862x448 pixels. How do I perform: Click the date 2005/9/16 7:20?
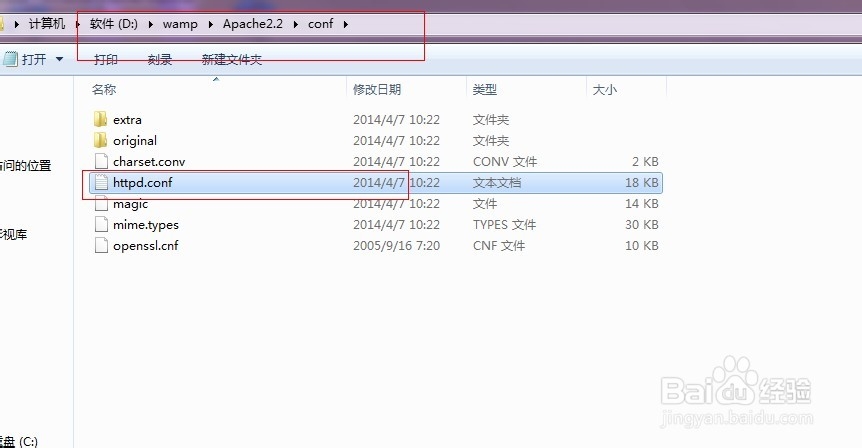coord(396,246)
